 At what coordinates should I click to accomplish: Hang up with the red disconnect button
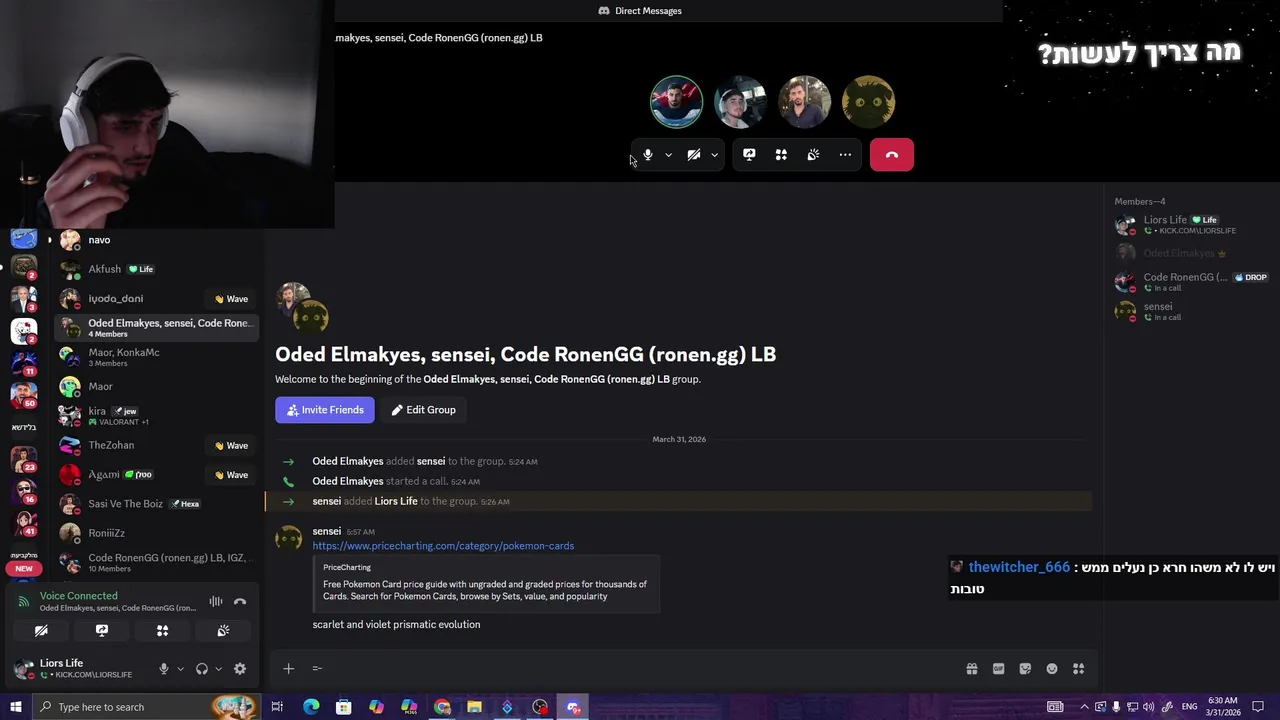click(x=892, y=155)
